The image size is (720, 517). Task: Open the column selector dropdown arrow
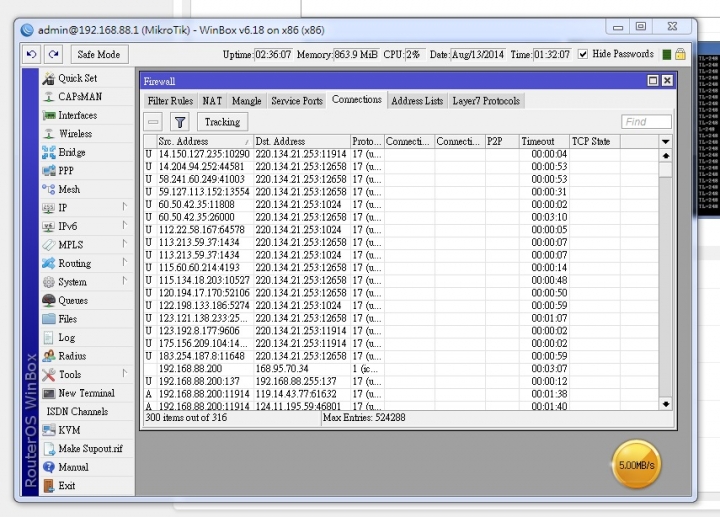click(x=665, y=141)
